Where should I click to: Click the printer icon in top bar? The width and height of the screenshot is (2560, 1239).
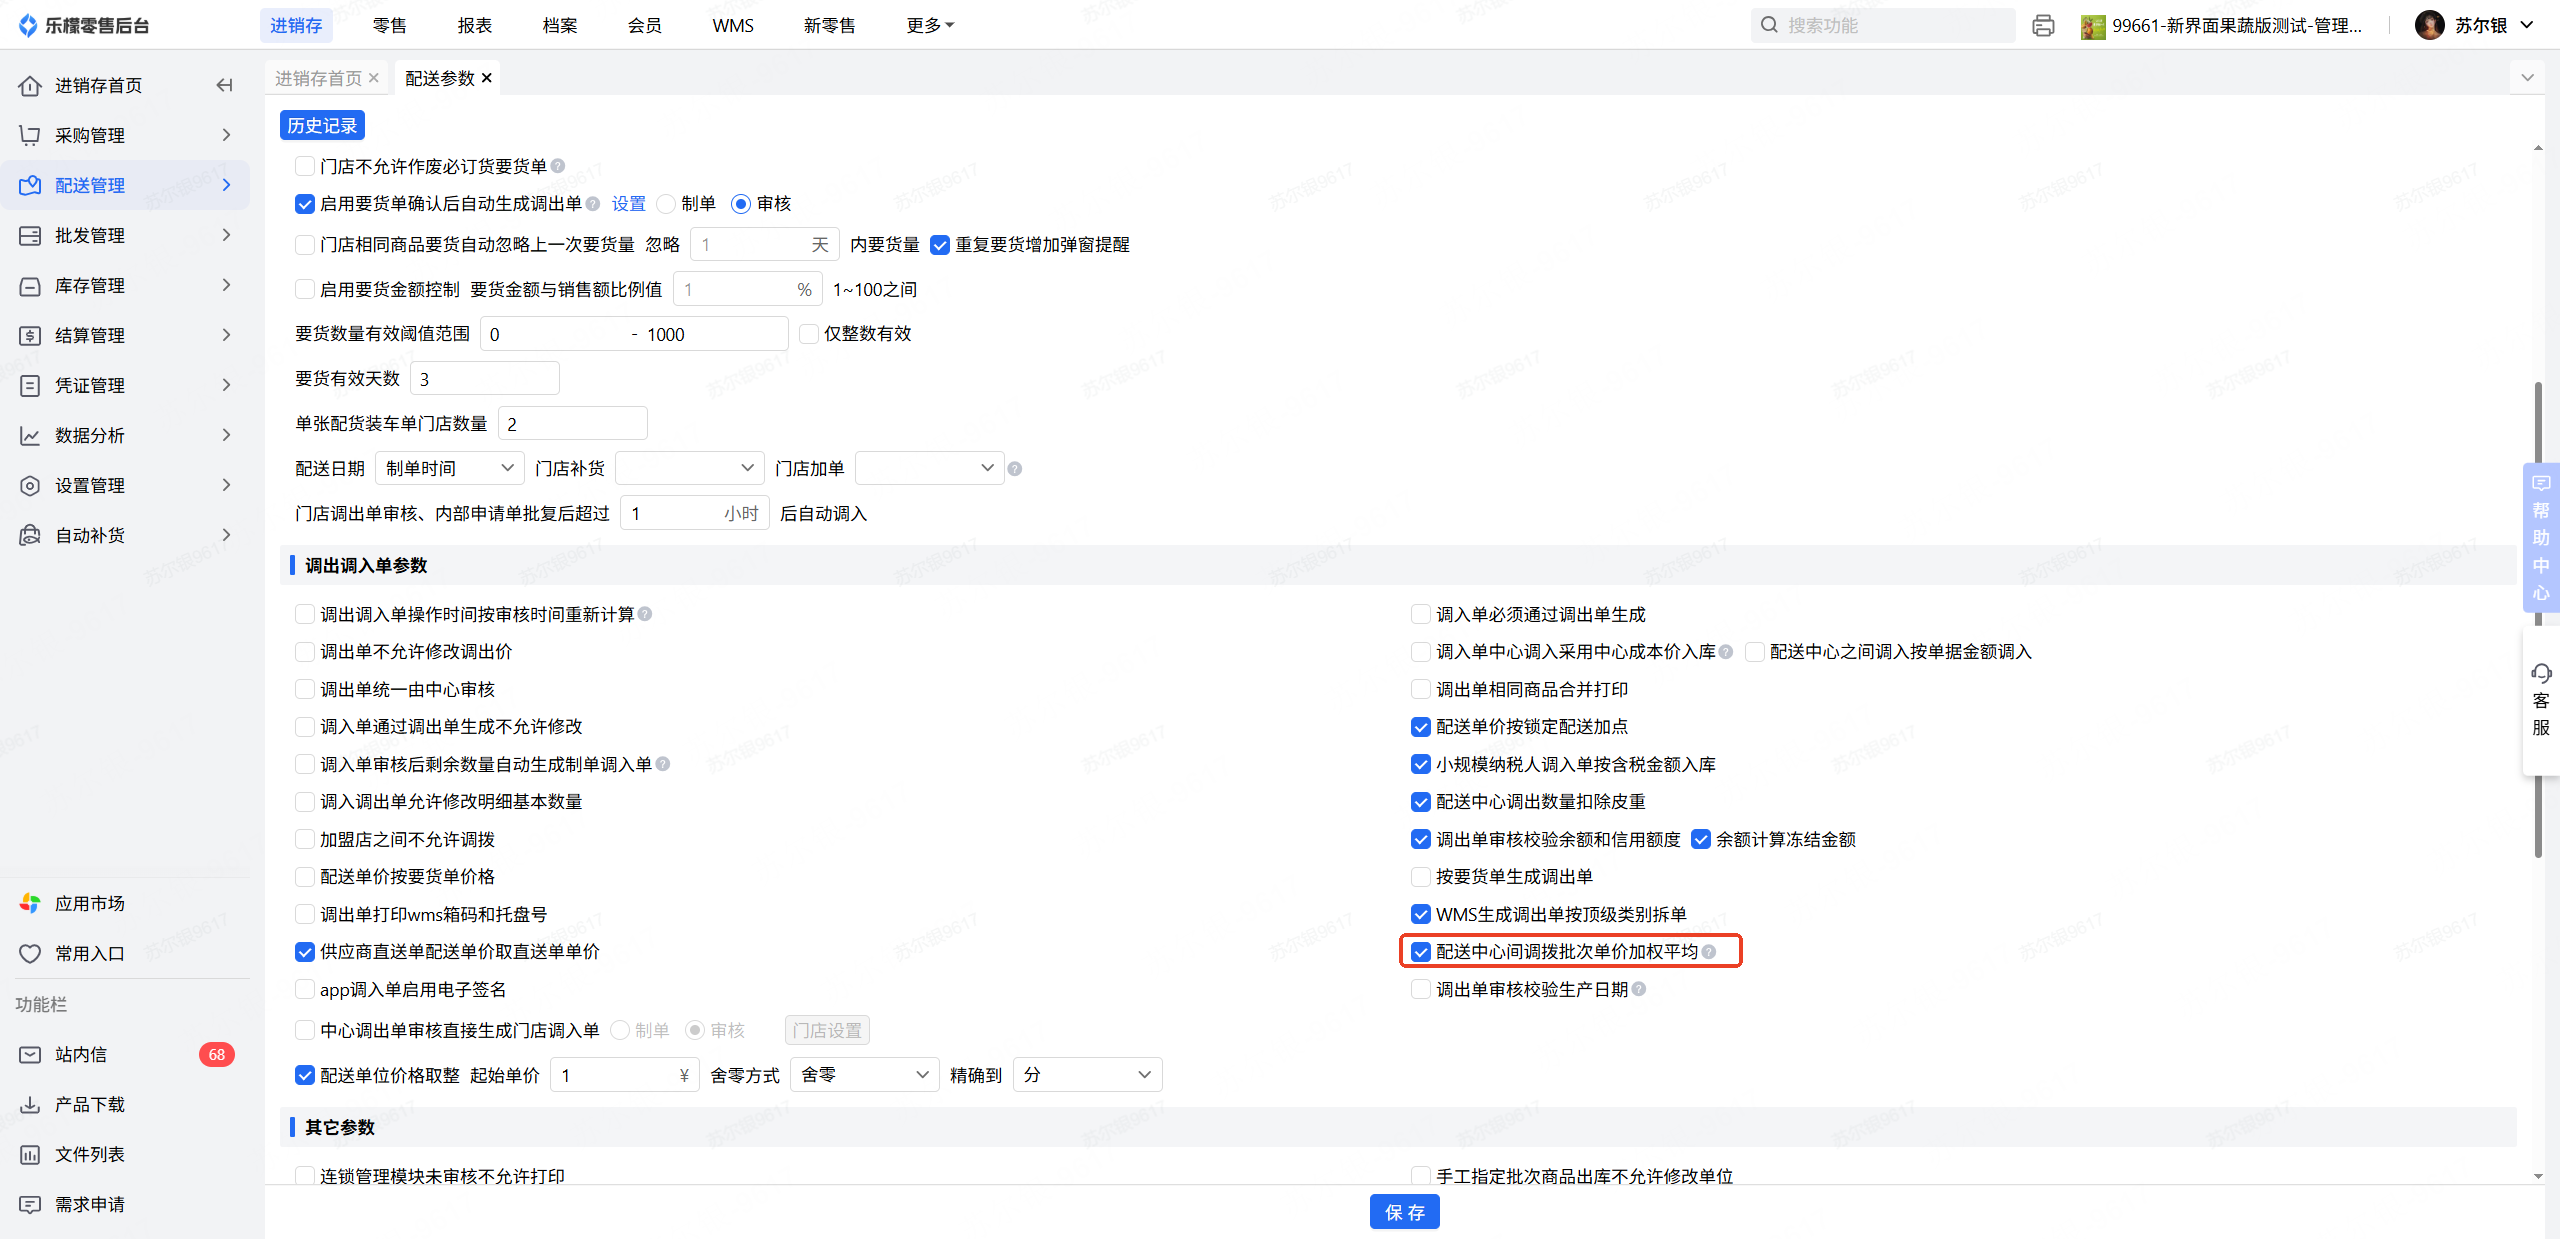pyautogui.click(x=2043, y=26)
